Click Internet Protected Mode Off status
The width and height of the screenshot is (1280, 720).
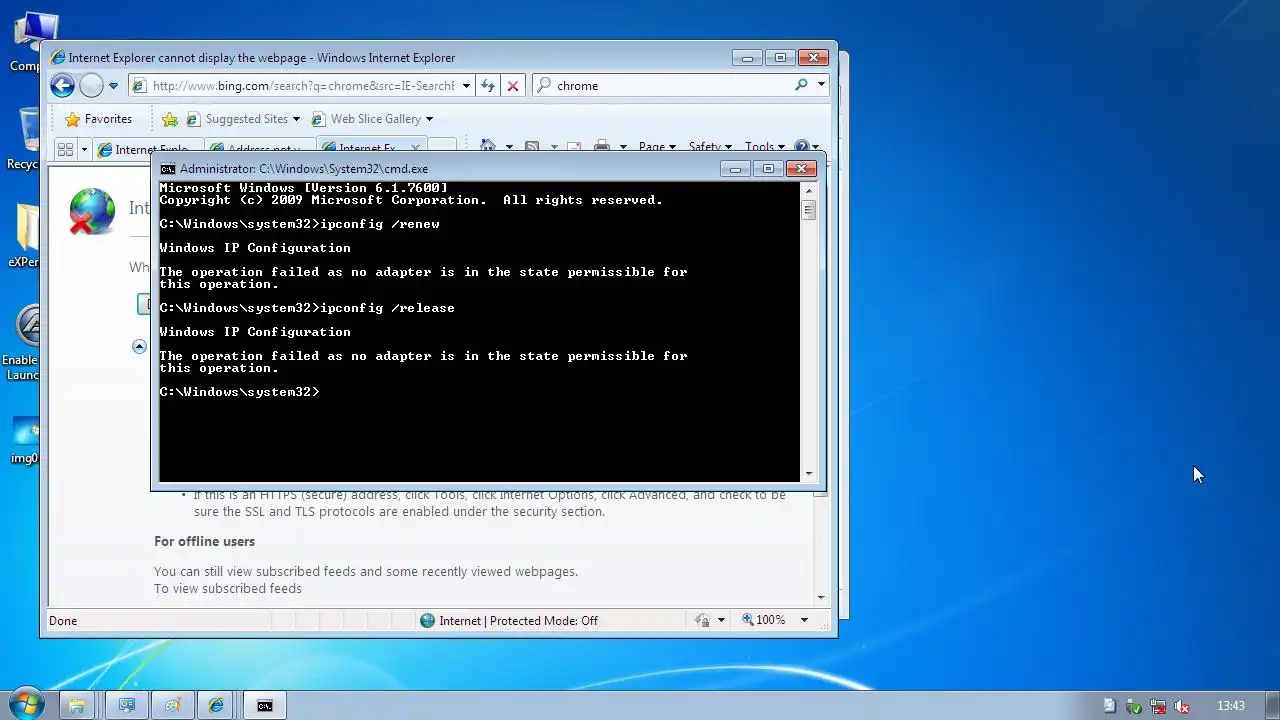coord(508,621)
